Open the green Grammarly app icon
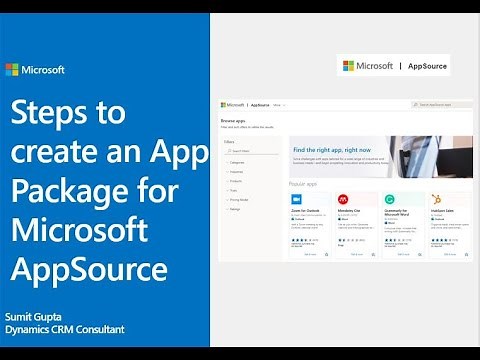Image resolution: width=480 pixels, height=360 pixels. (x=390, y=199)
